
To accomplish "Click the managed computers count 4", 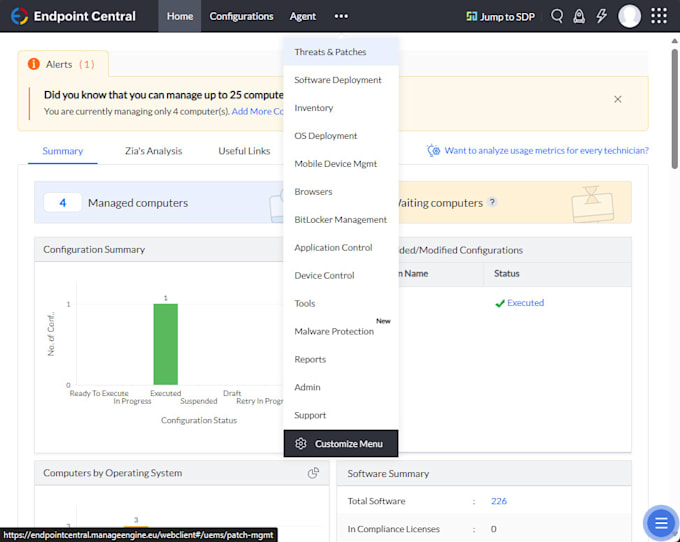I will coord(62,202).
